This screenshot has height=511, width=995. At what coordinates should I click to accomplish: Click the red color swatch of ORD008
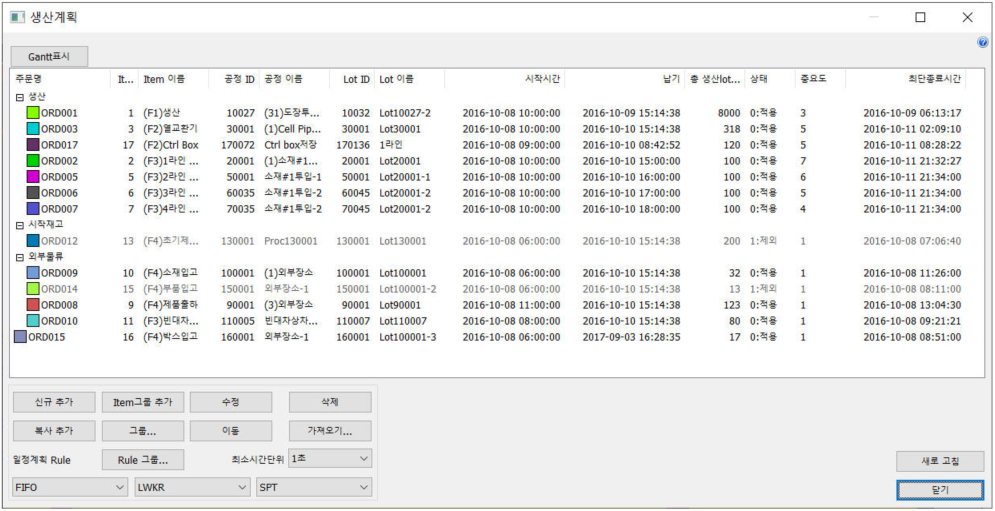(x=33, y=305)
